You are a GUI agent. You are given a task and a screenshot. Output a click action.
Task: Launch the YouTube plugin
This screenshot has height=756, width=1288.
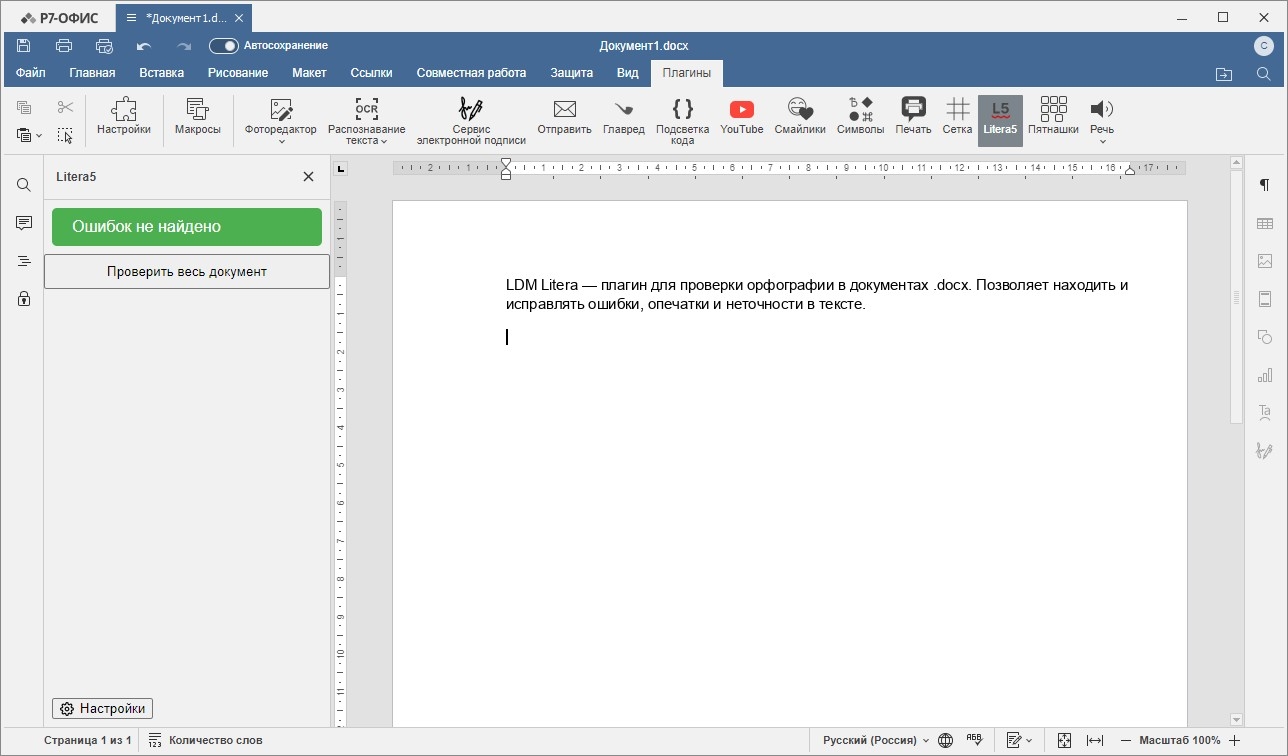(x=741, y=117)
